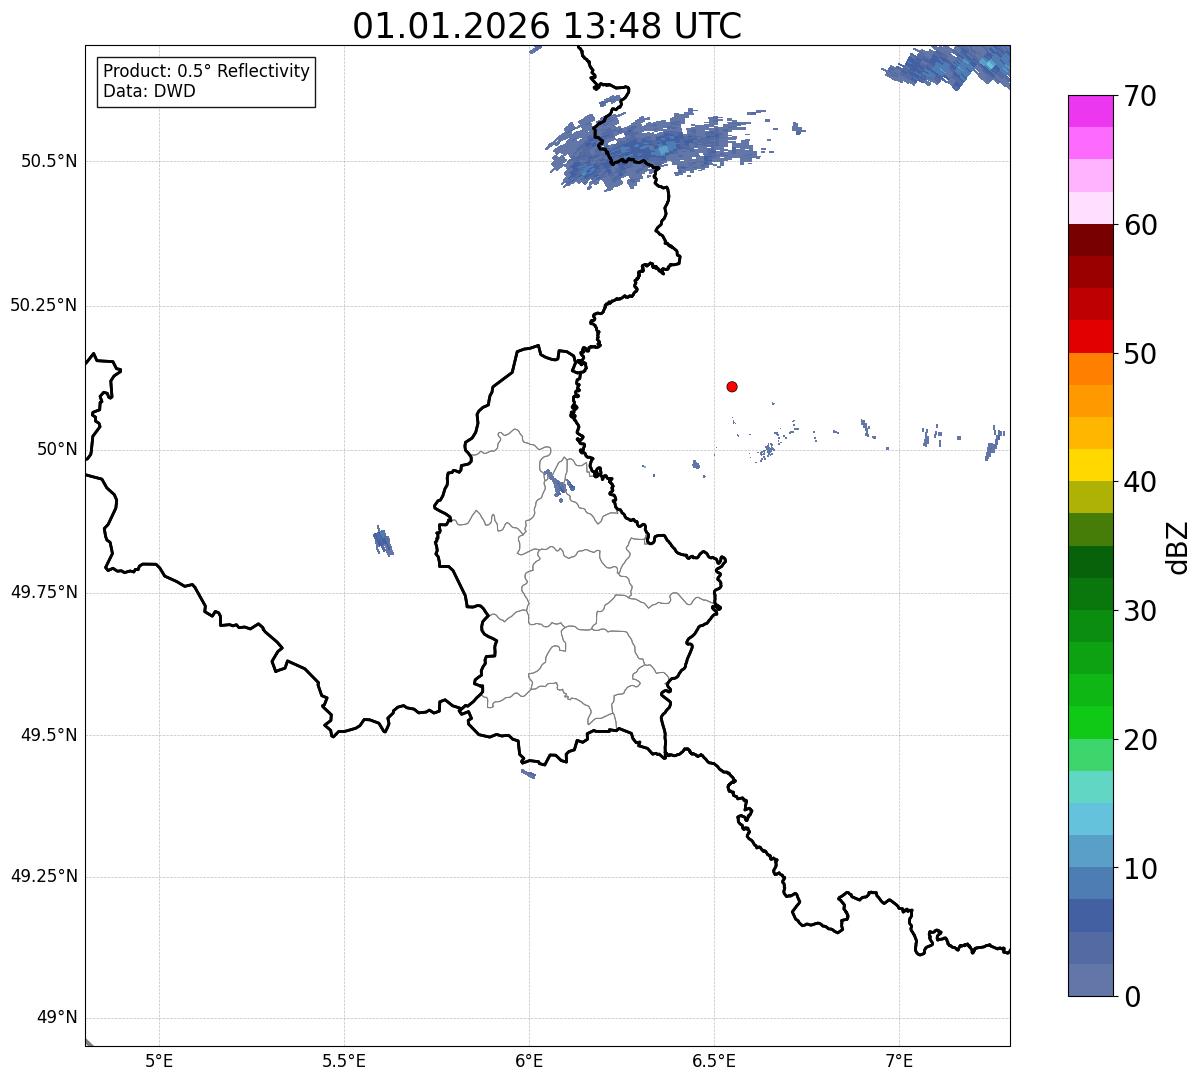Pick the dark maroon colorbar swatch below 60 tick
This screenshot has width=1202, height=1081.
point(1090,240)
